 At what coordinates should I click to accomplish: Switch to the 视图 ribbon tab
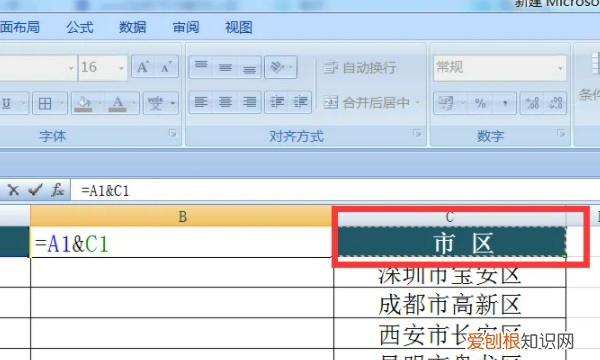pyautogui.click(x=239, y=27)
